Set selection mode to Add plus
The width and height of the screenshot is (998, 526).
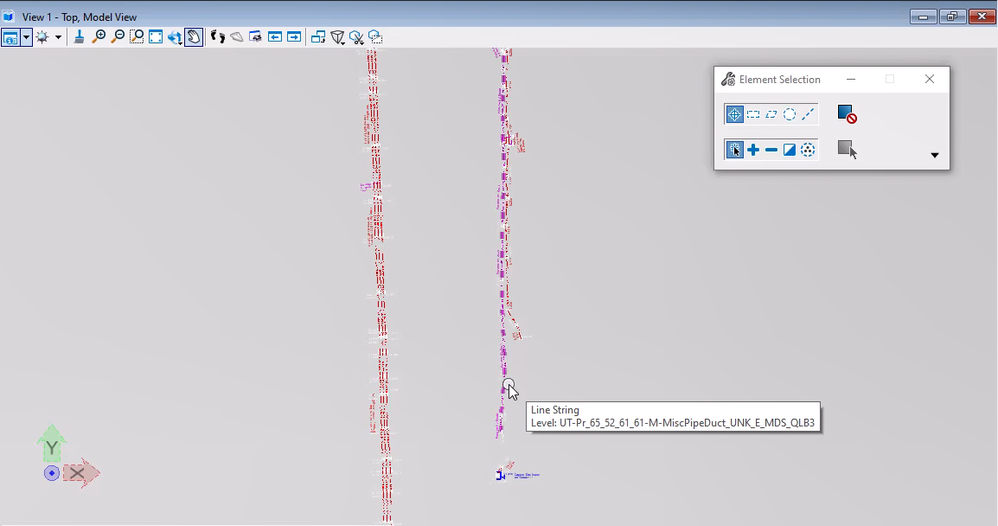coord(753,150)
